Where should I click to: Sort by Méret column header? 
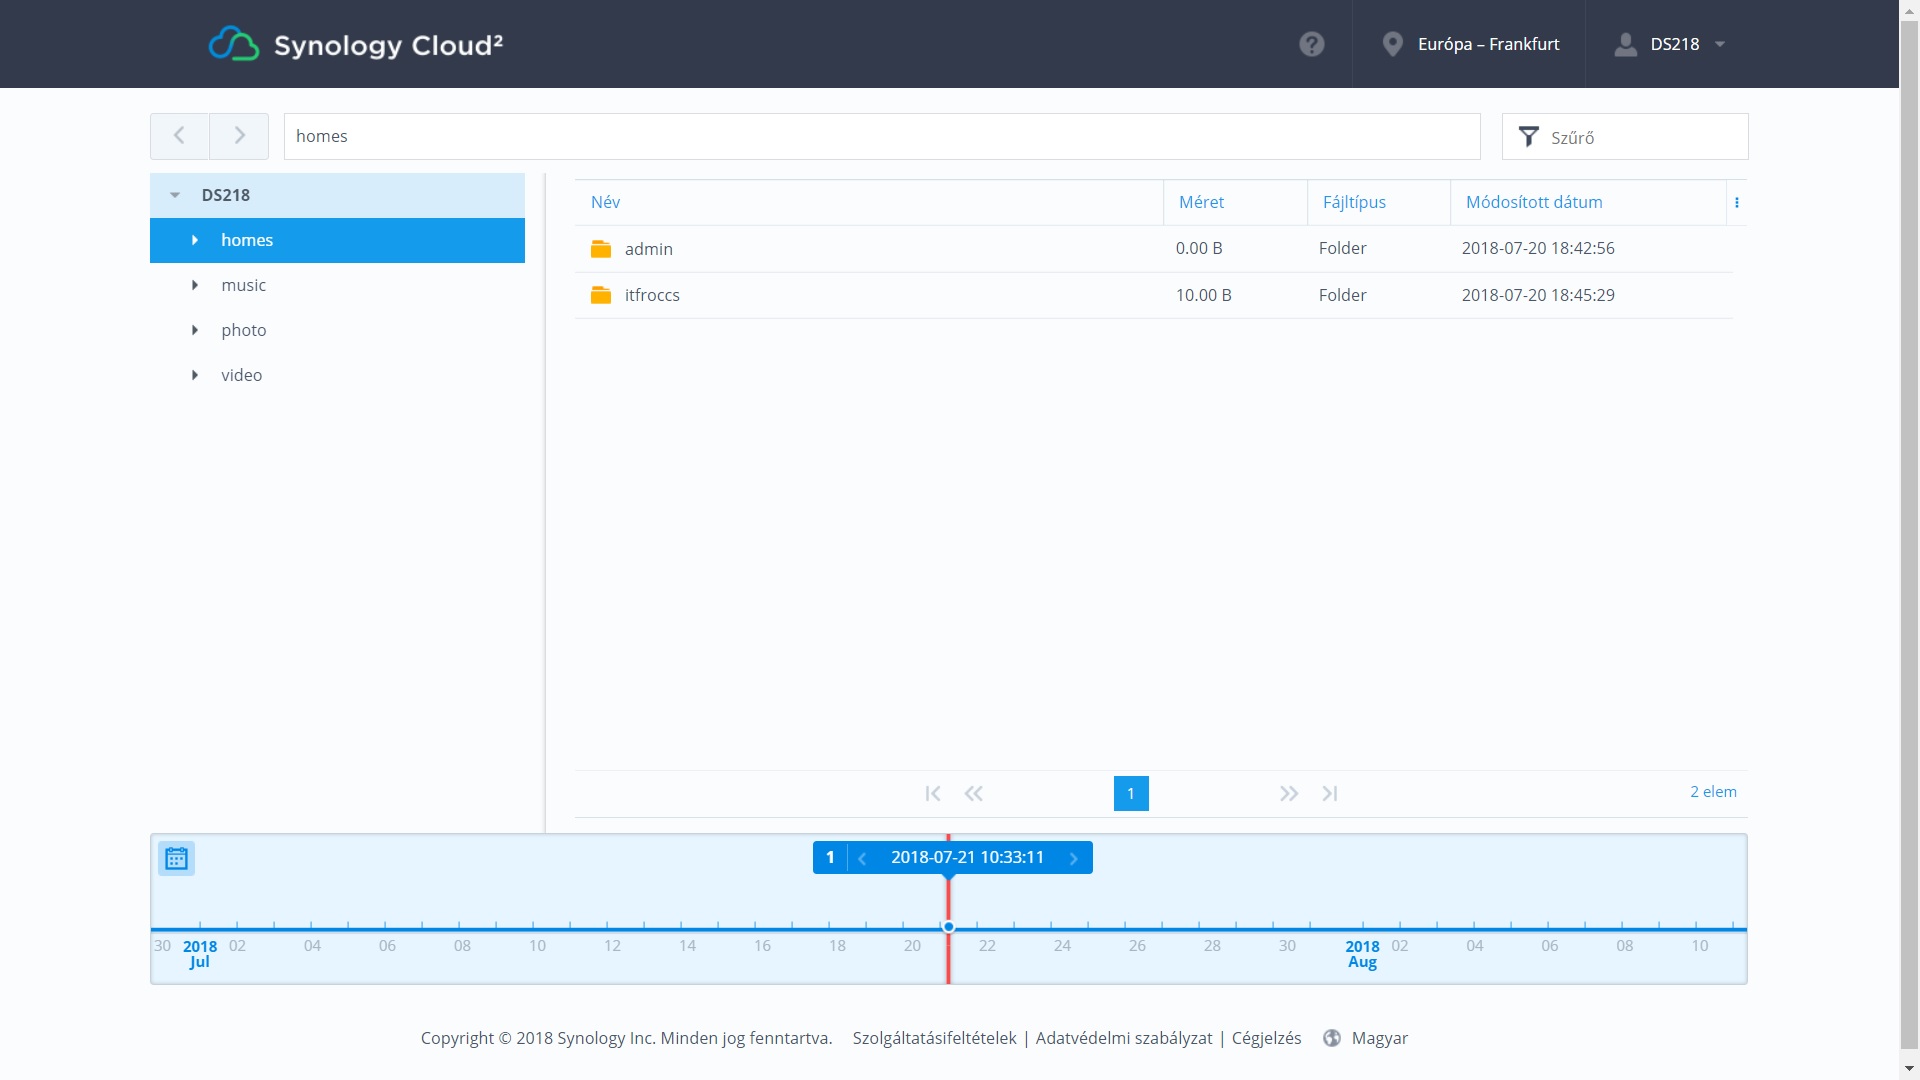pos(1200,202)
